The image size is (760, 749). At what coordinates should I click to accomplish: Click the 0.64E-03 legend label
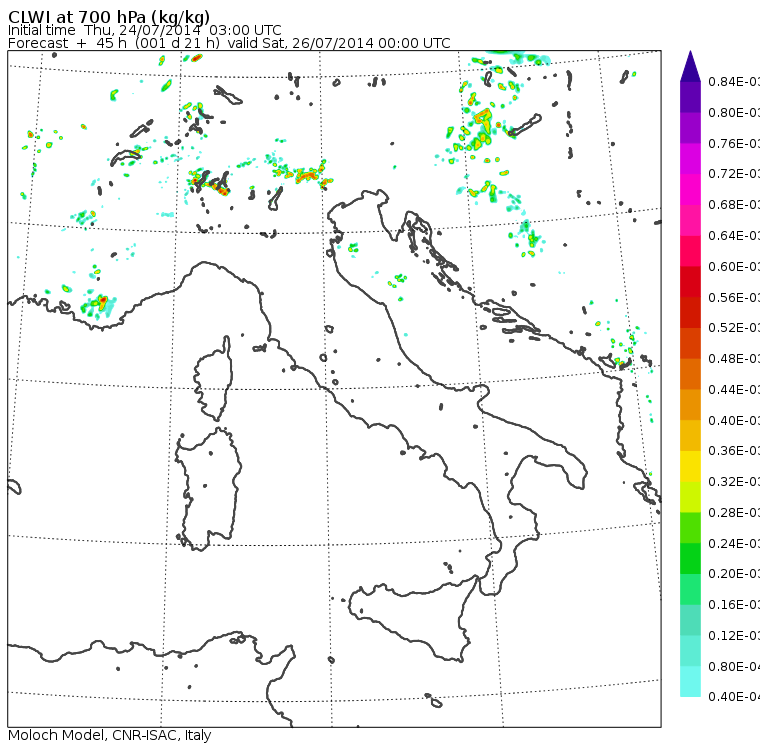click(x=734, y=236)
